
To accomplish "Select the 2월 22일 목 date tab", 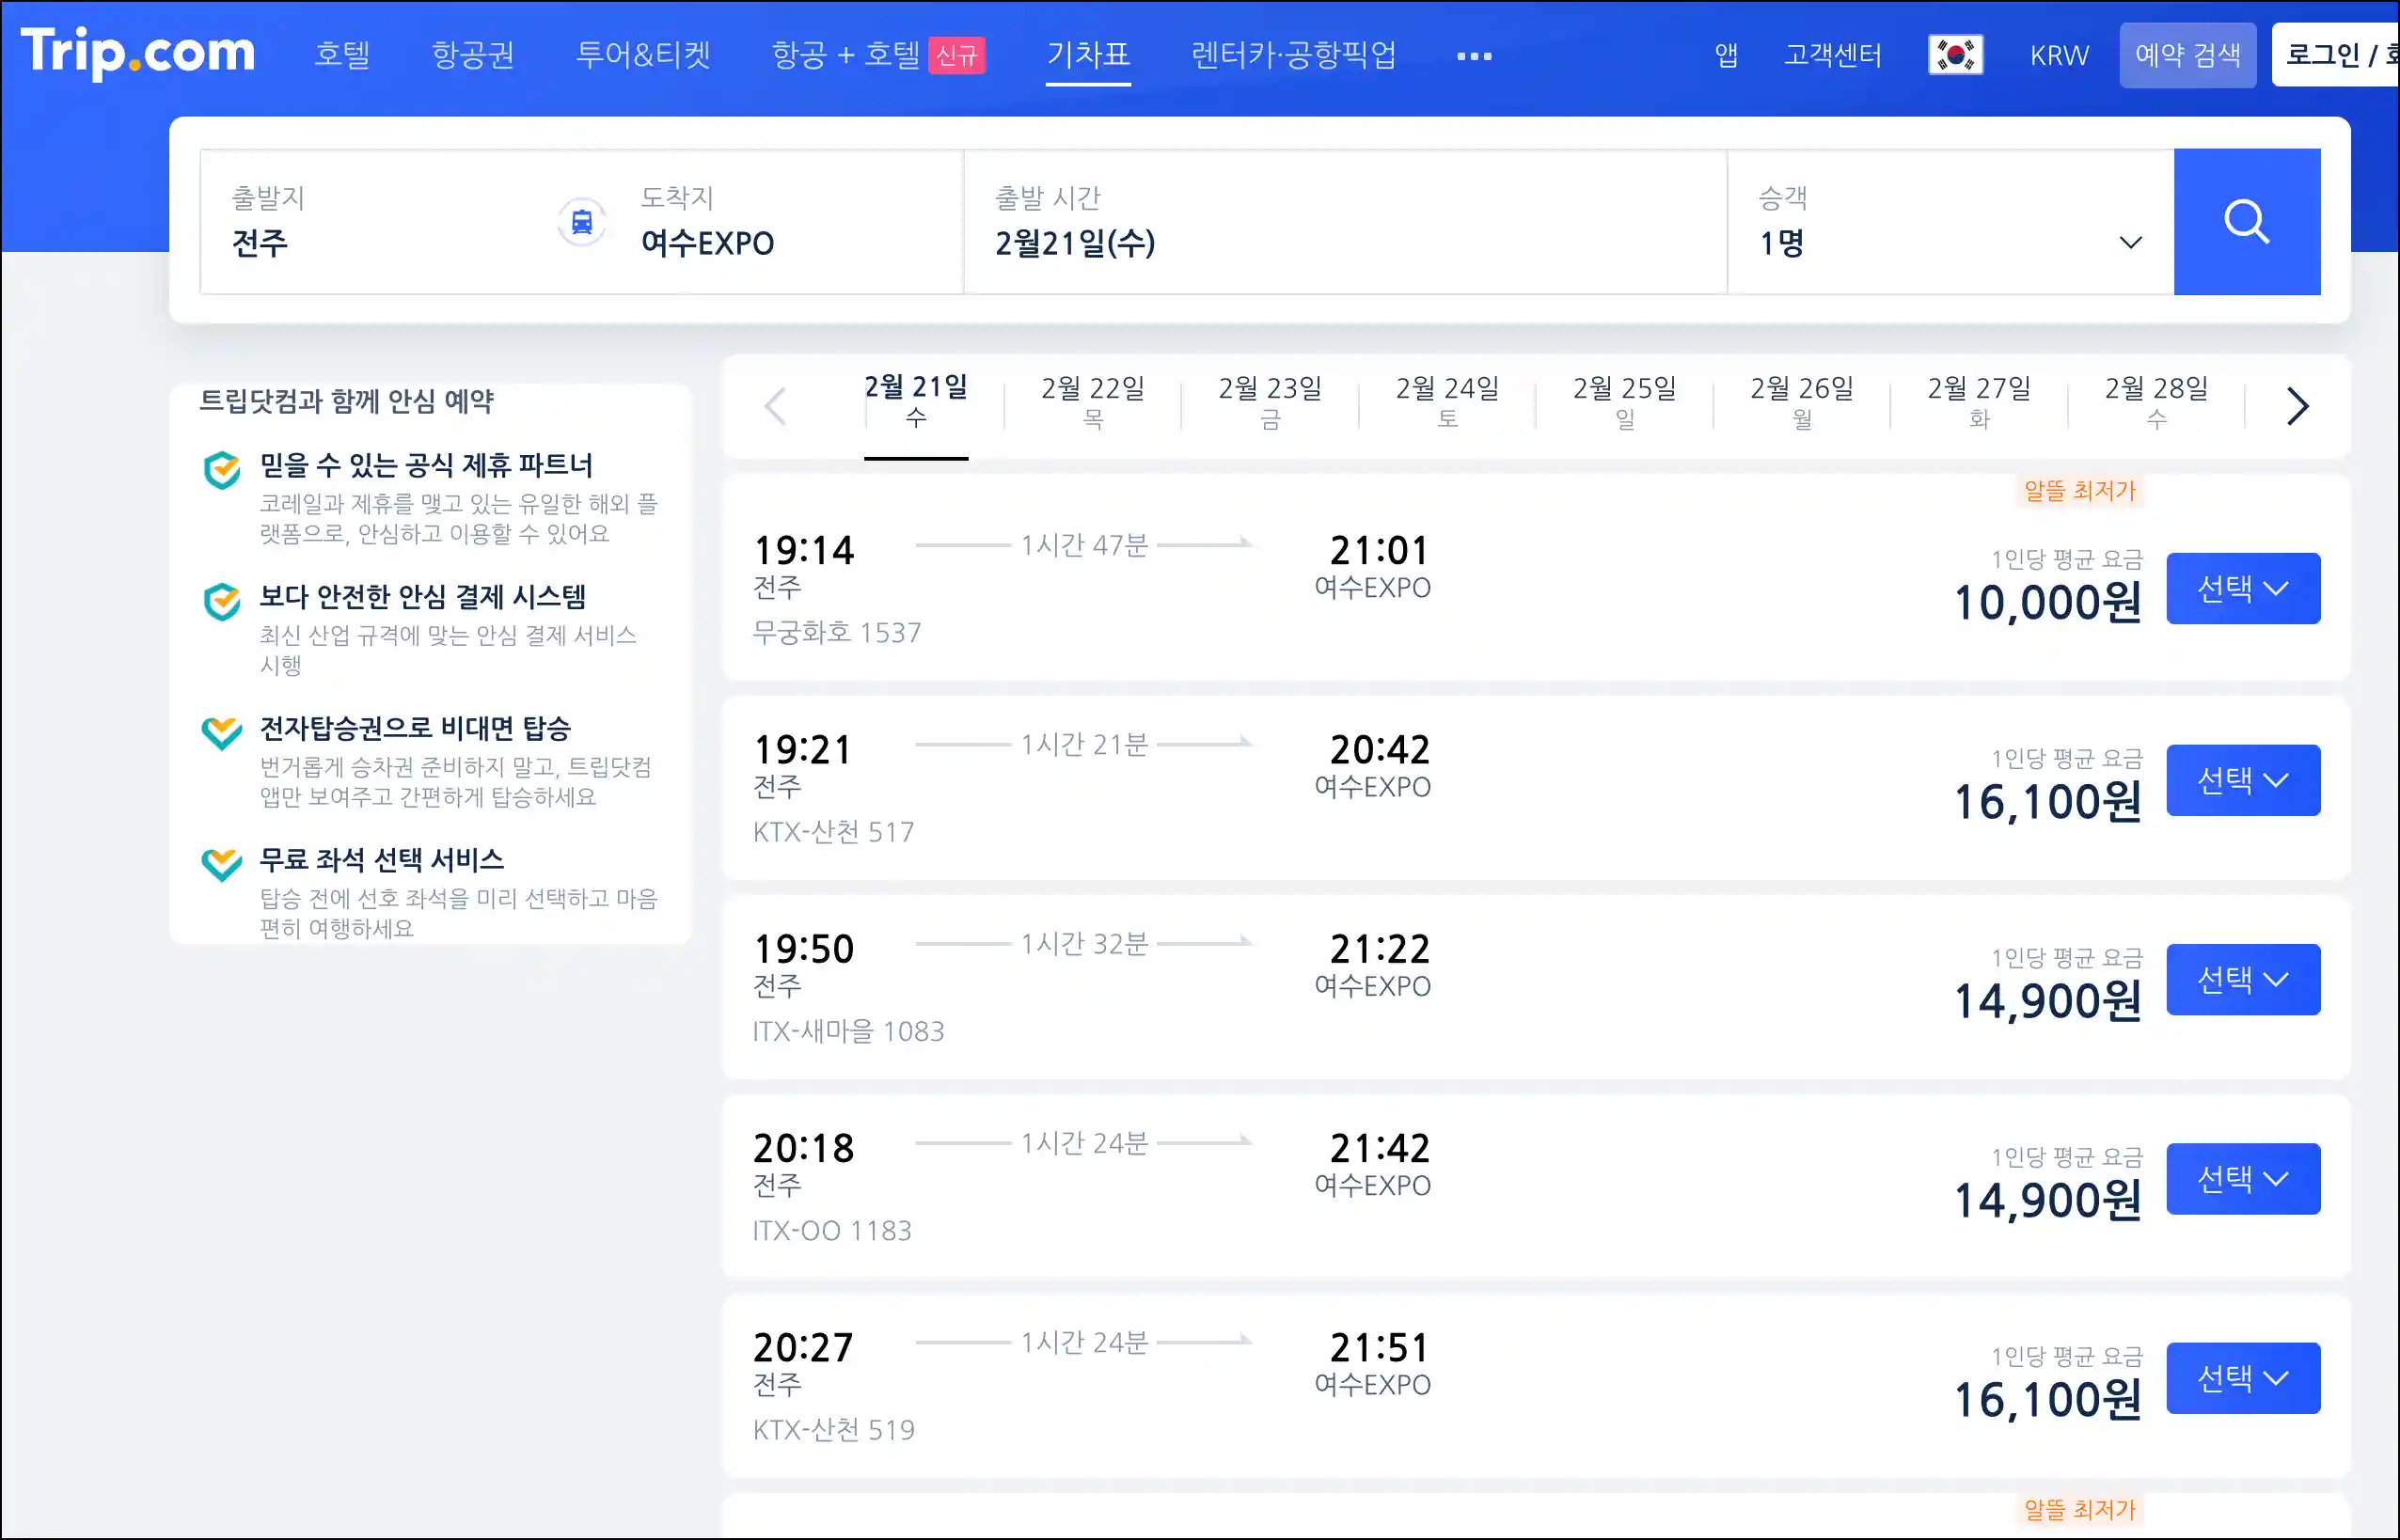I will [x=1093, y=402].
